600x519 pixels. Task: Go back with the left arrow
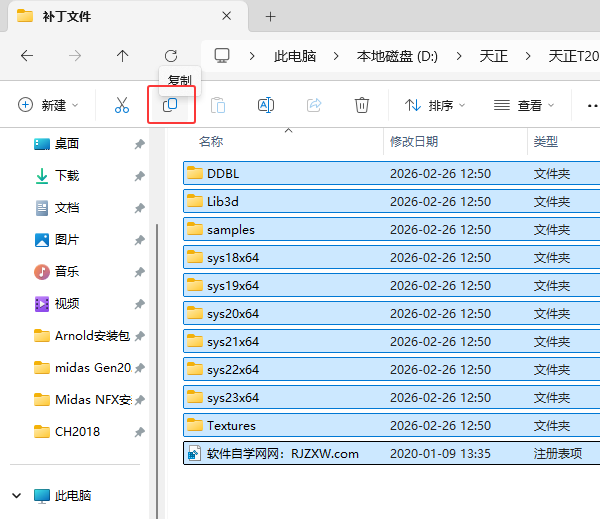point(27,56)
